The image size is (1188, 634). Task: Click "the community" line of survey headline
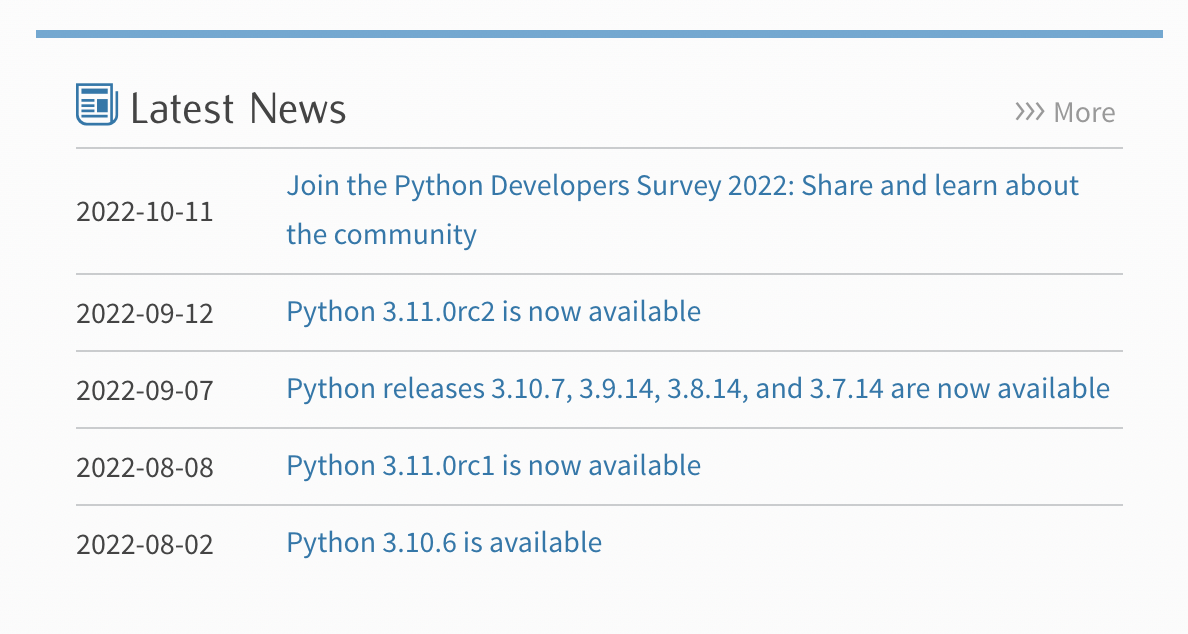click(381, 234)
